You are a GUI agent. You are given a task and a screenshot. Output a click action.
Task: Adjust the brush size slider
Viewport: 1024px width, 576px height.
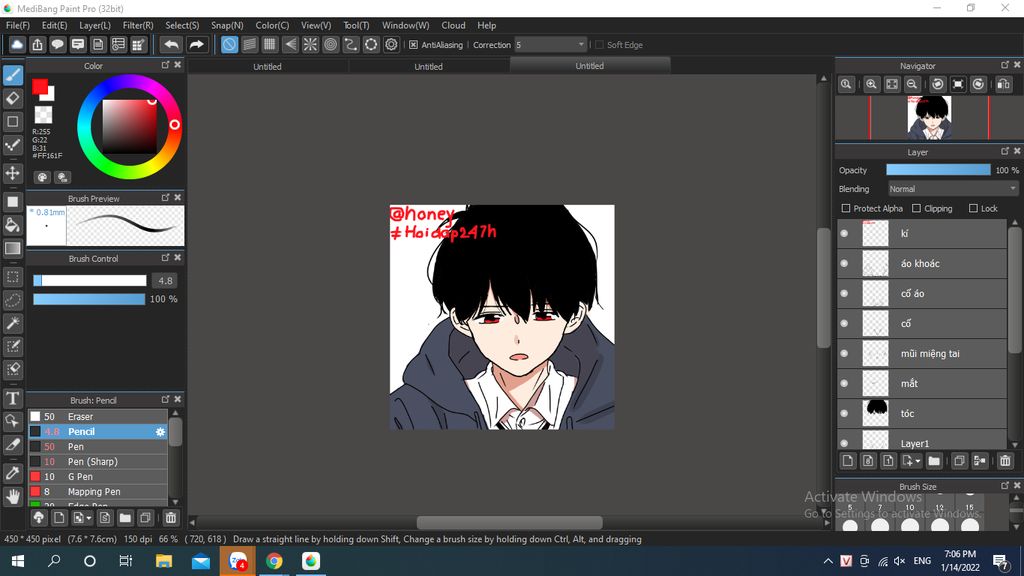click(x=89, y=280)
